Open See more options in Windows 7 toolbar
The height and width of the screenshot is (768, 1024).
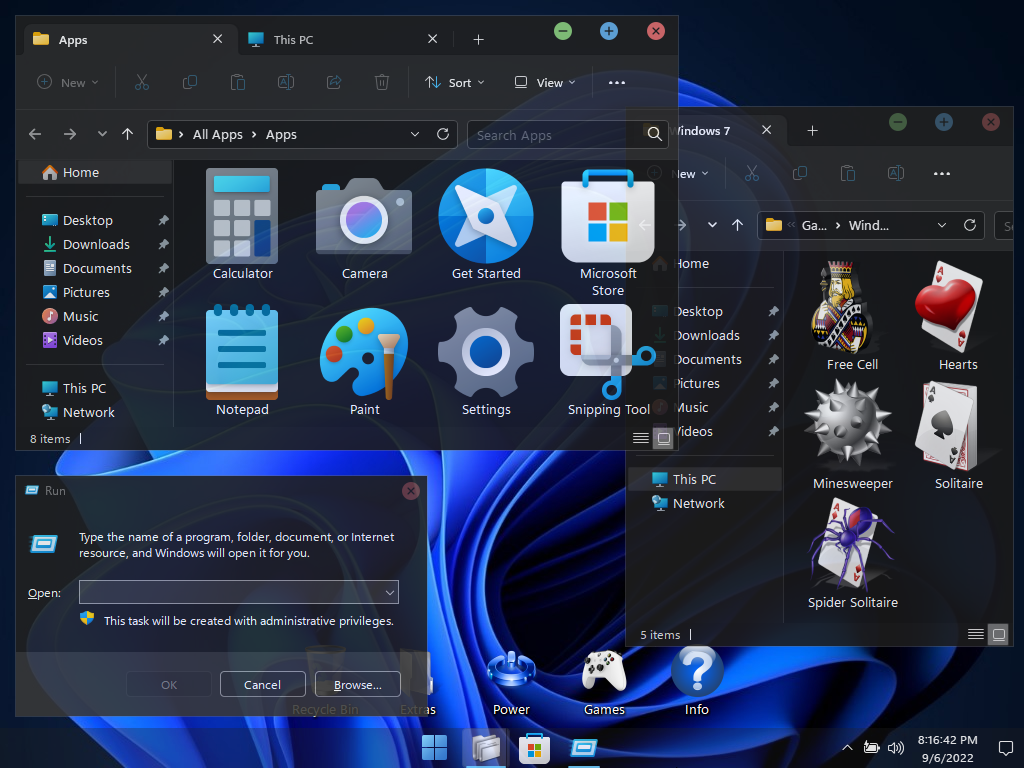tap(942, 174)
